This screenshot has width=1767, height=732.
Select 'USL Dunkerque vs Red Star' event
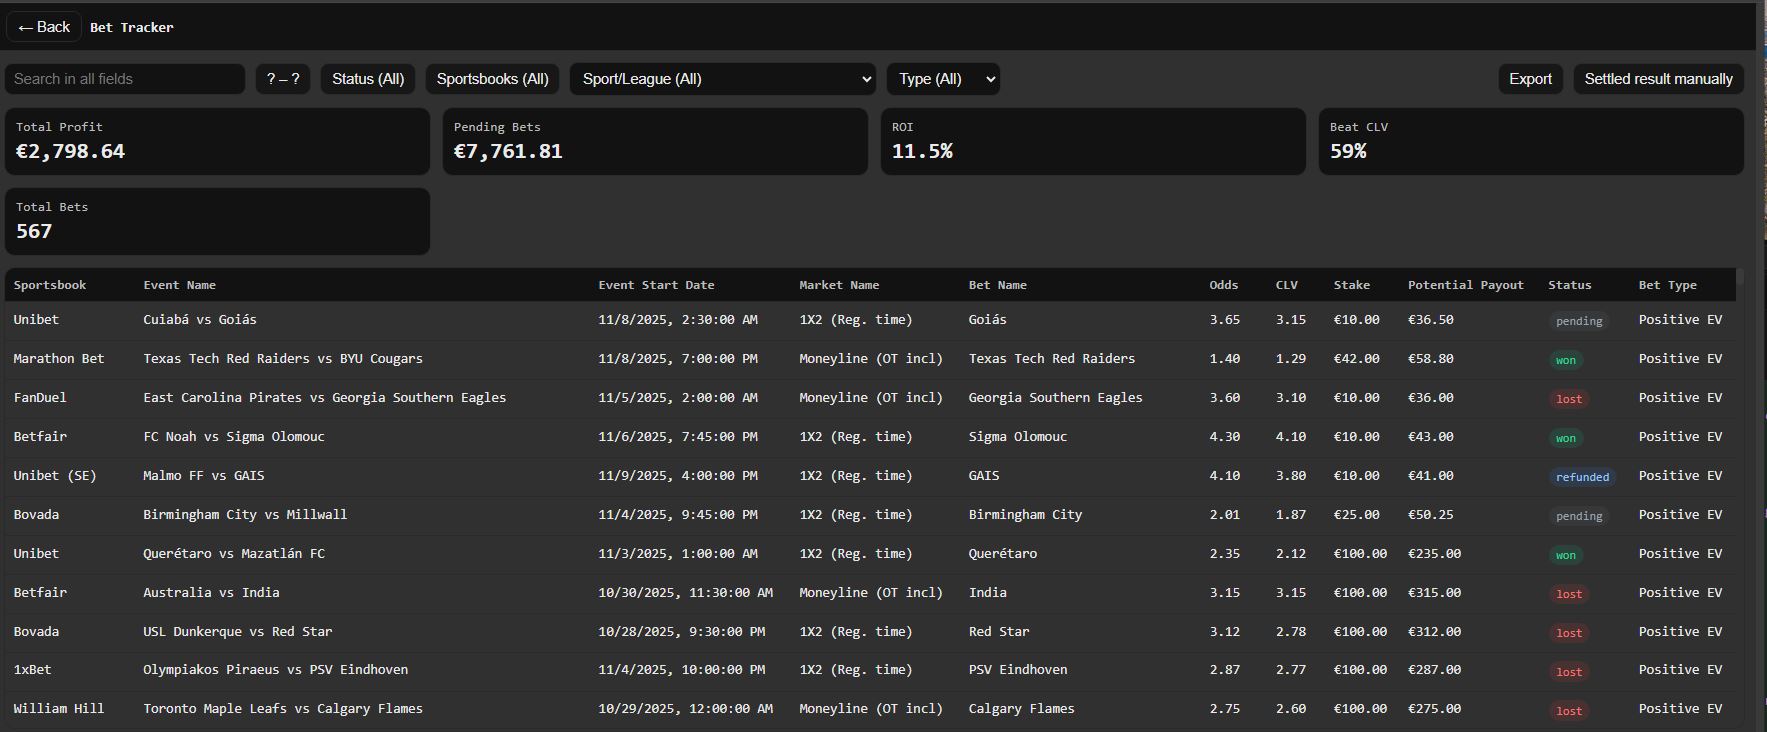237,632
